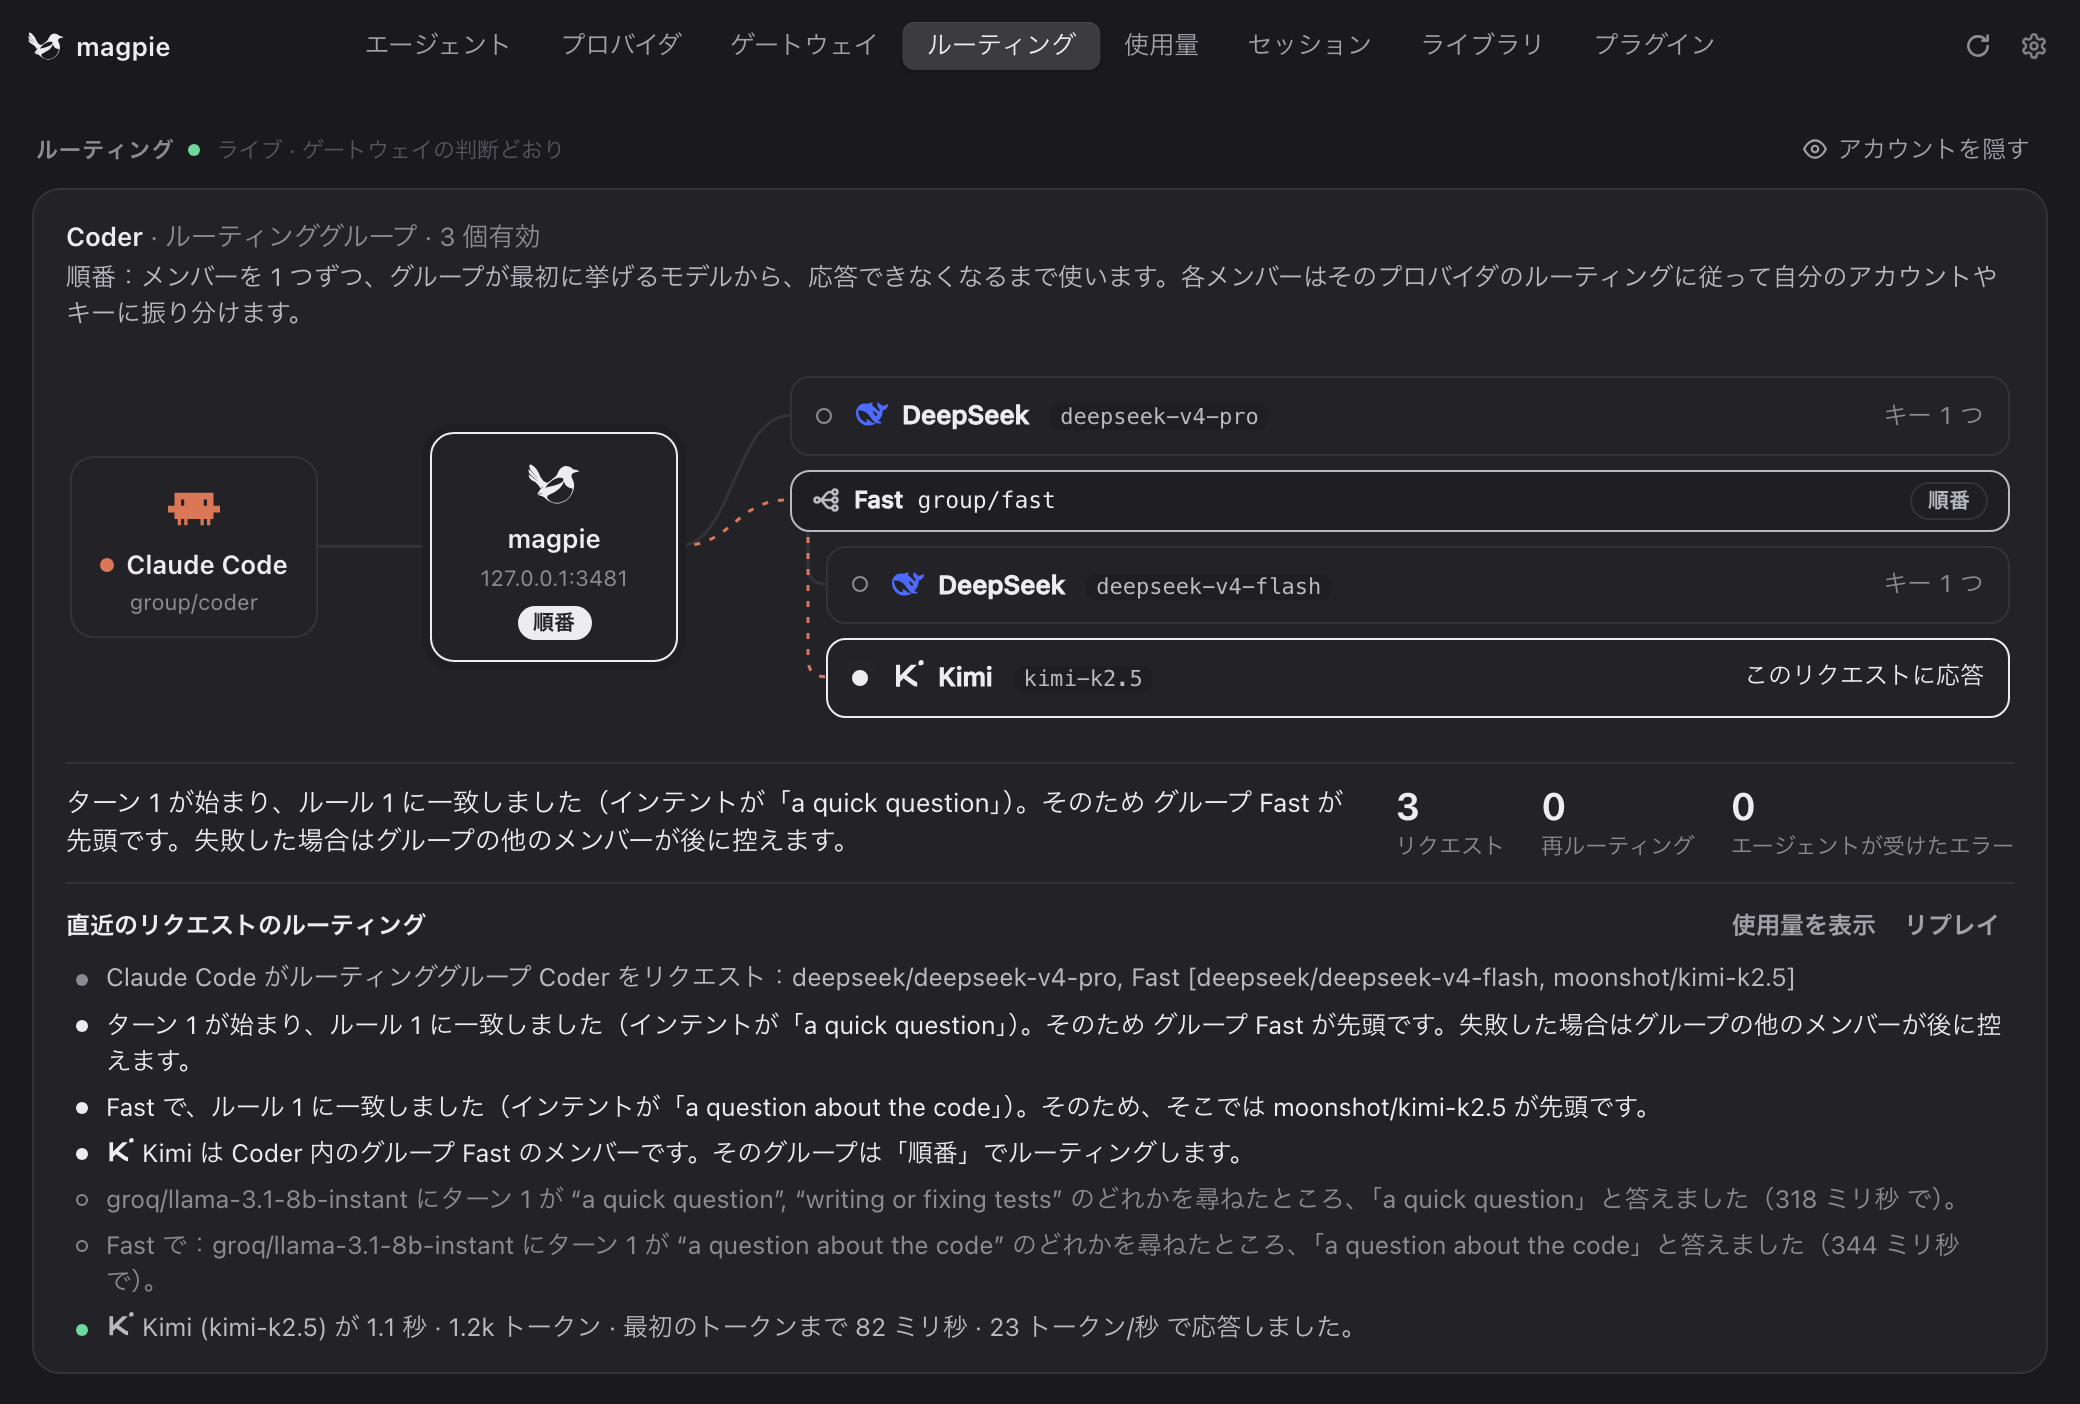
Task: Switch to the ライブラリ tab
Action: (1482, 45)
